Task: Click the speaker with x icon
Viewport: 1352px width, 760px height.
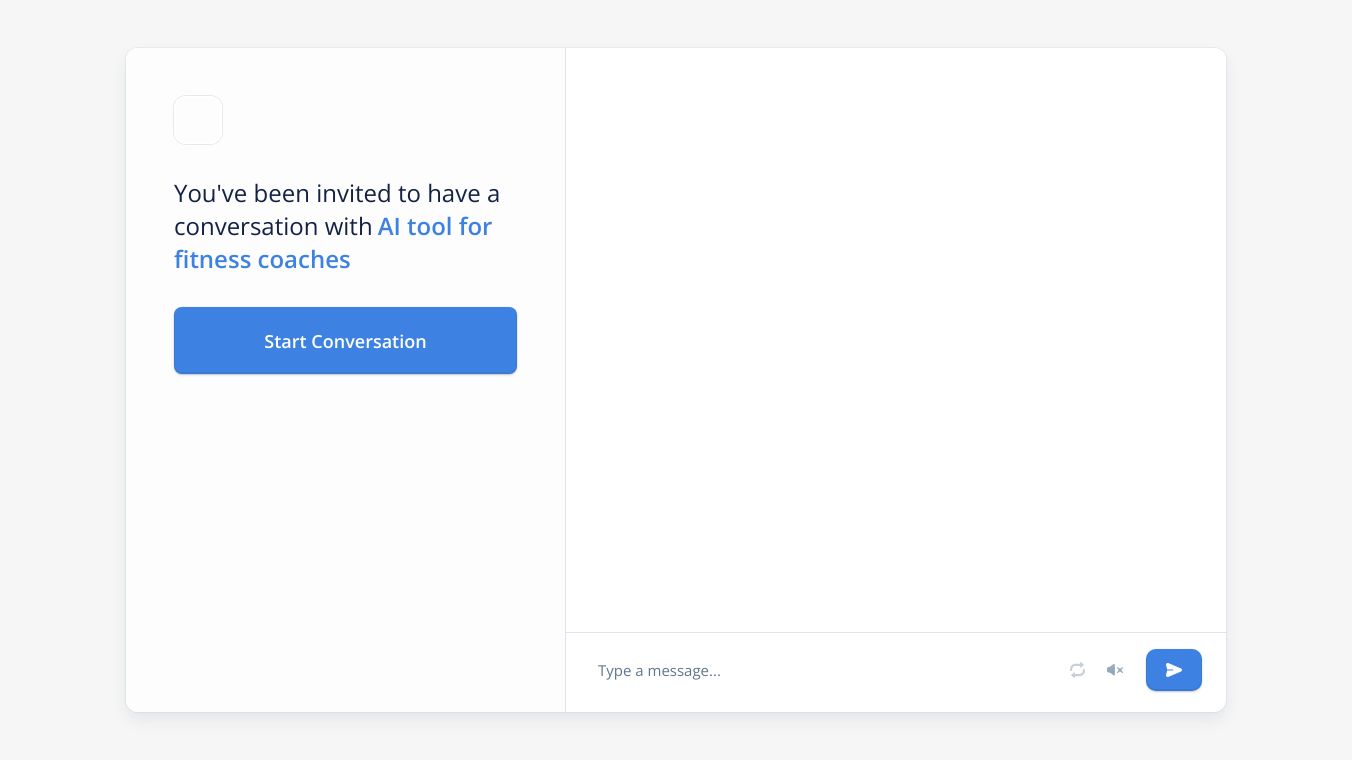Action: [1115, 670]
